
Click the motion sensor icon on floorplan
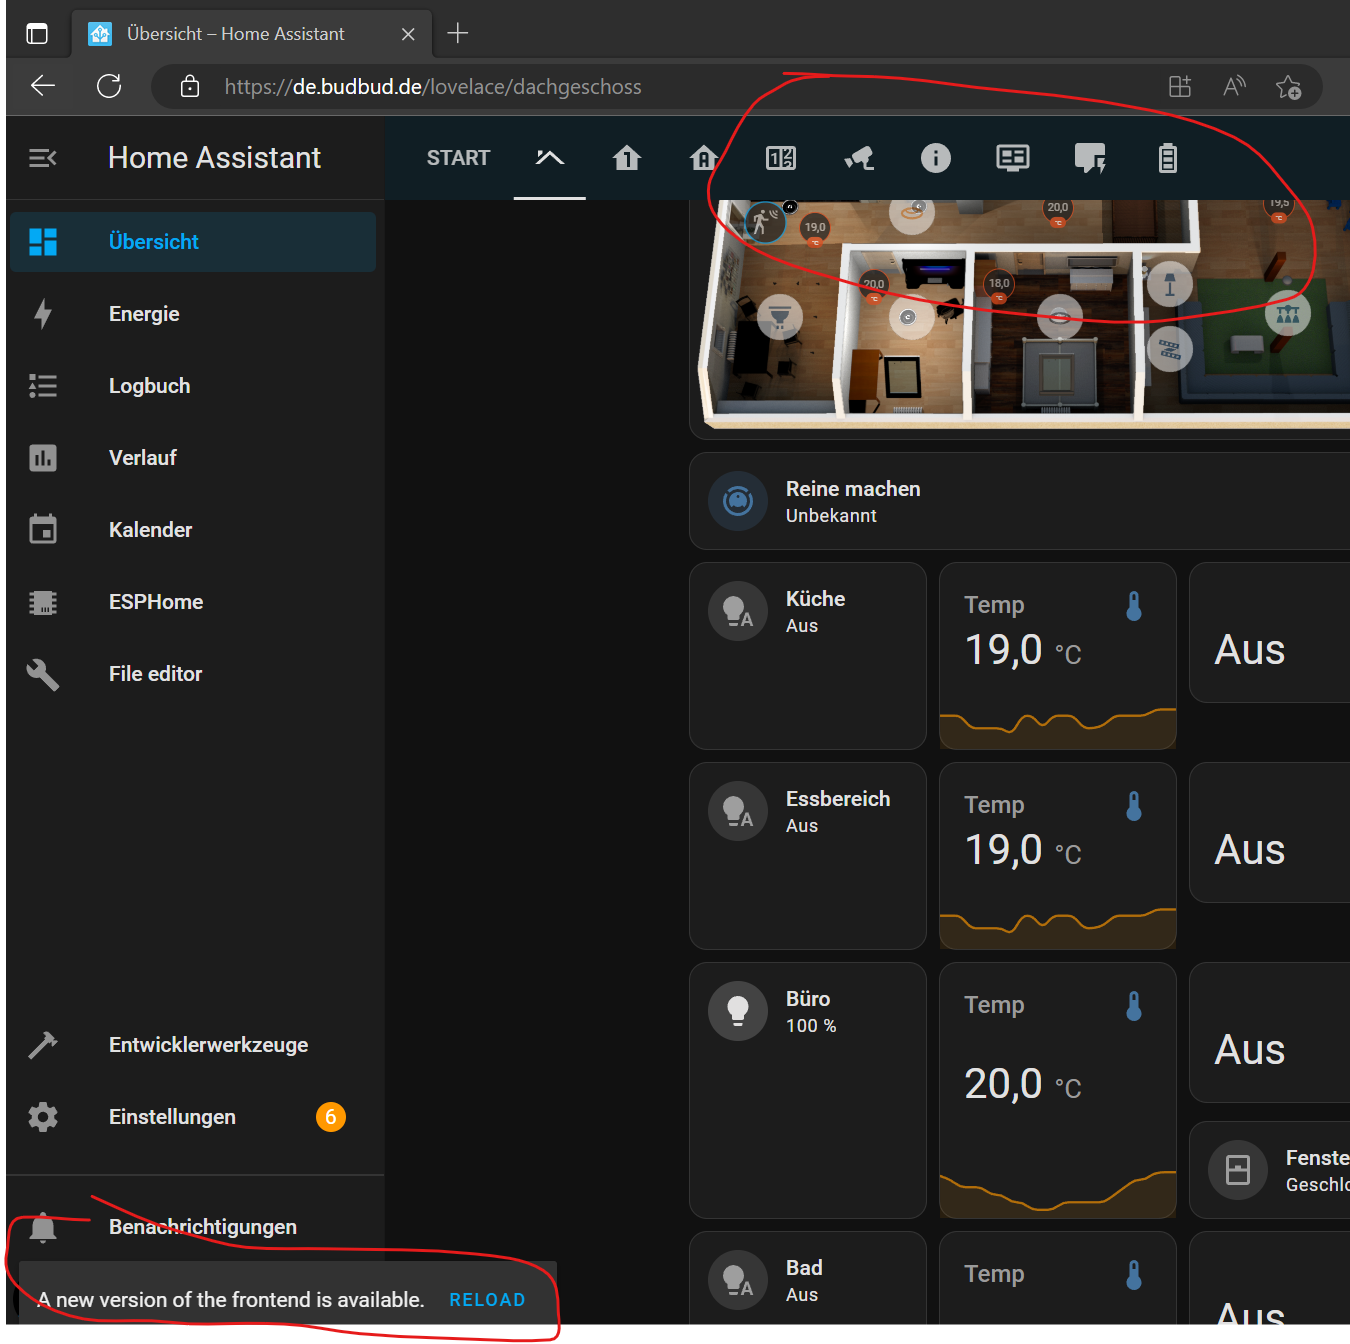click(x=765, y=223)
